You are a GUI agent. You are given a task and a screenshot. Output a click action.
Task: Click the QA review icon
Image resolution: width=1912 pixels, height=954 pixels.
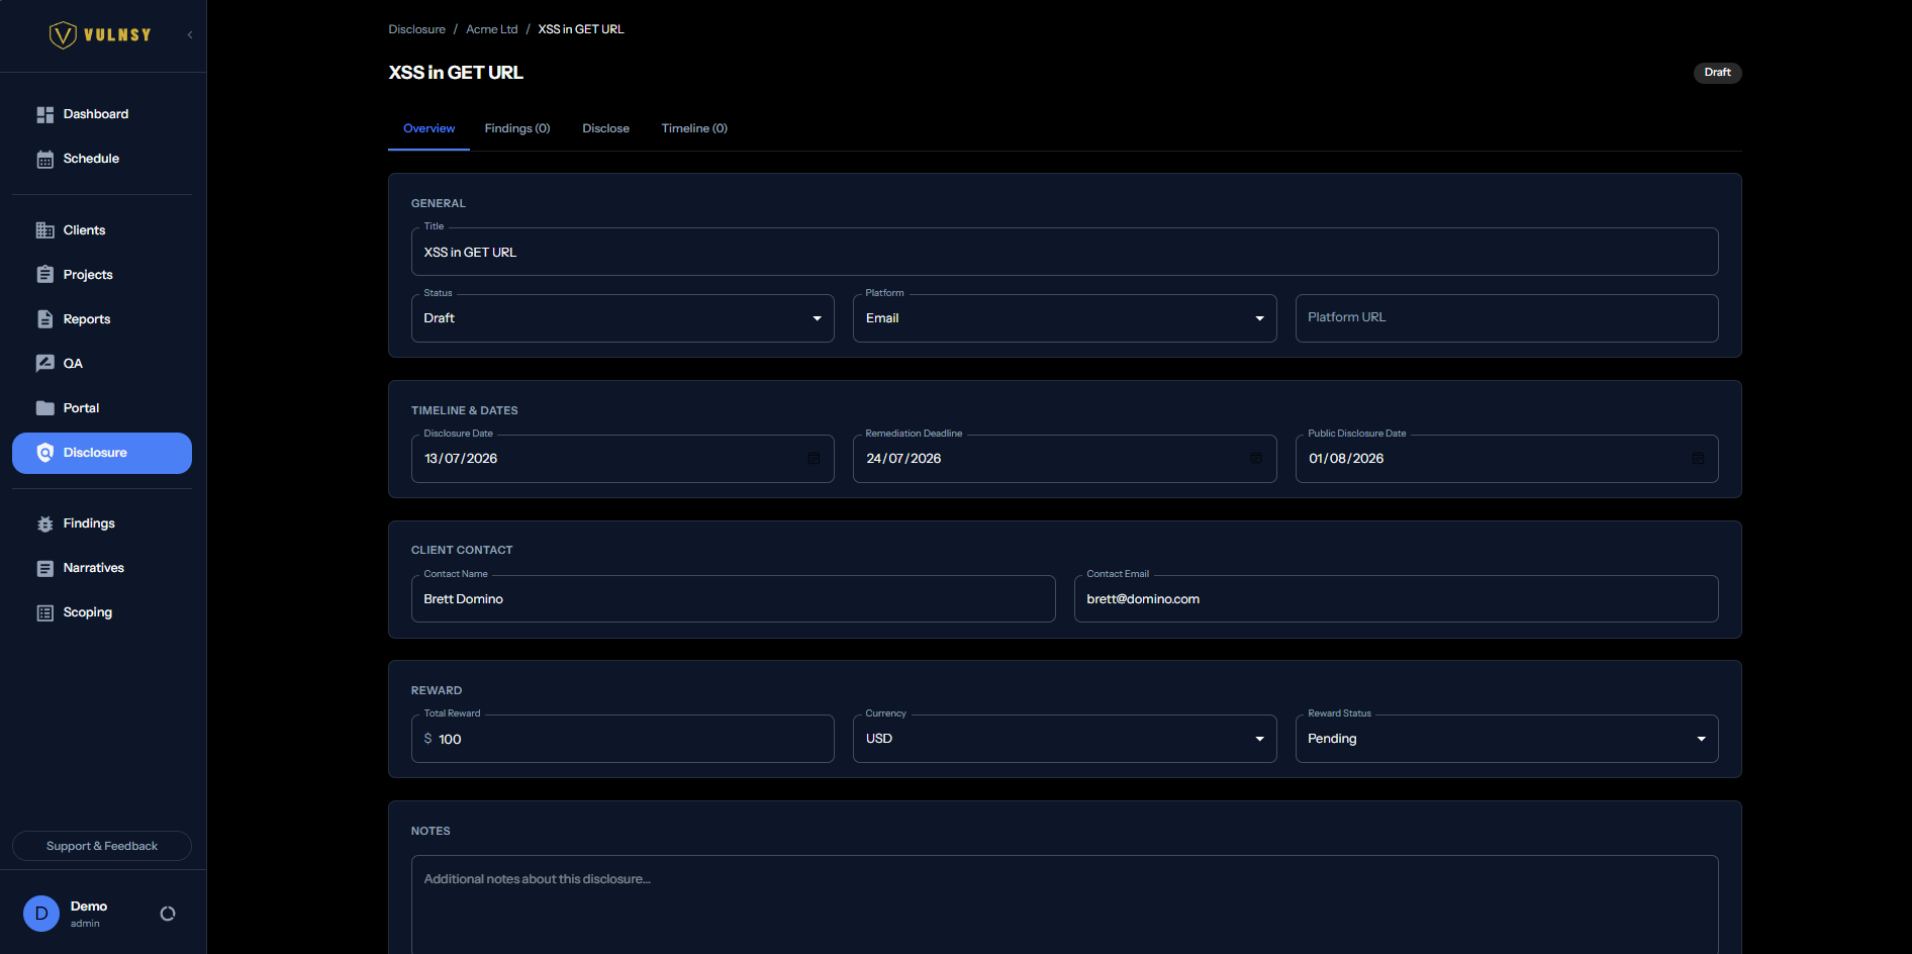[x=45, y=363]
